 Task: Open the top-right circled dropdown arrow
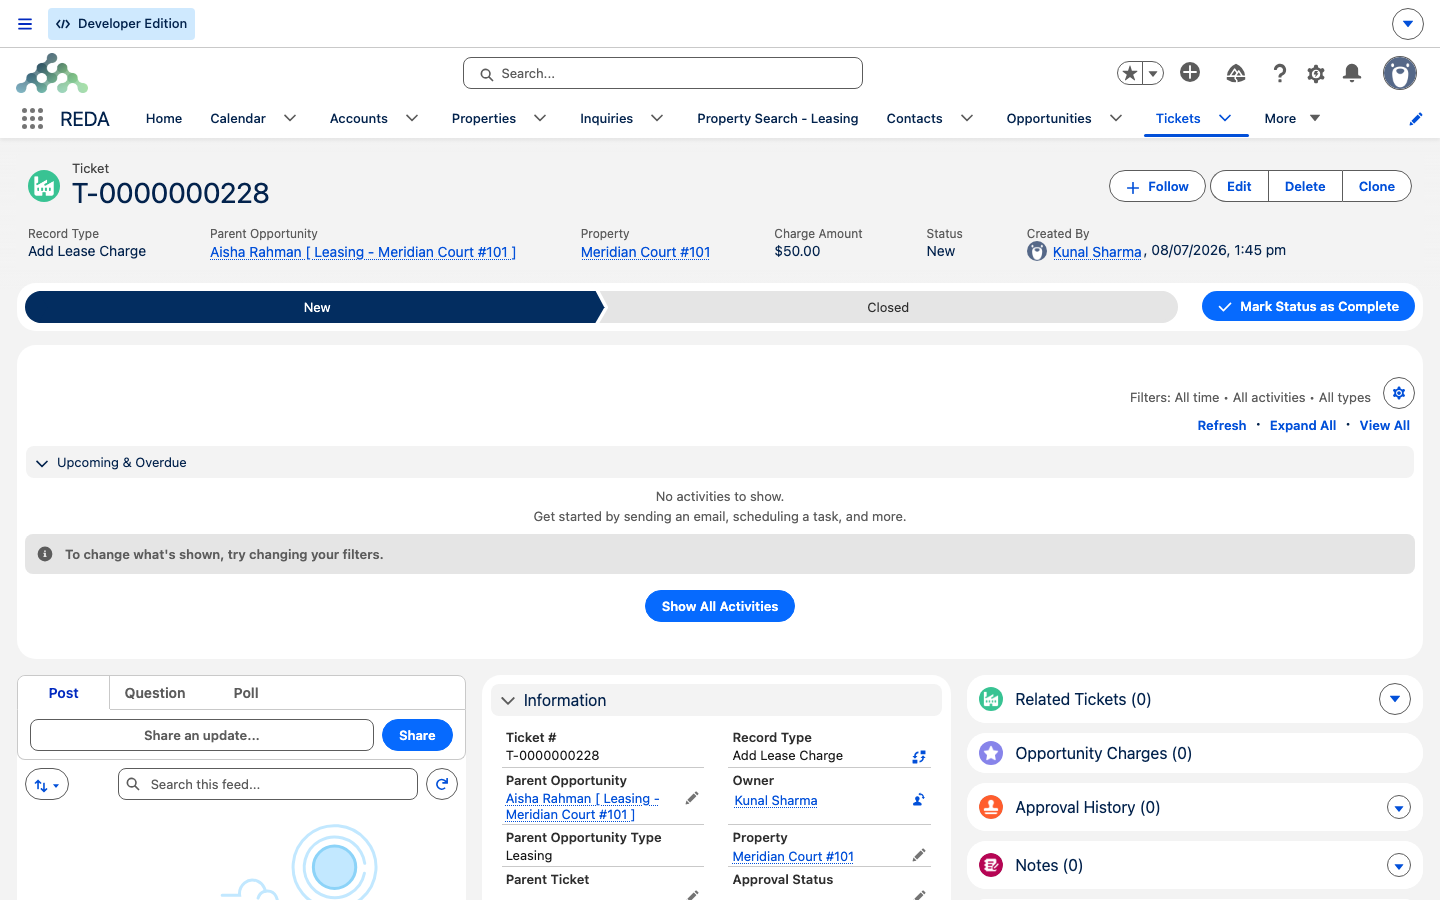point(1407,23)
